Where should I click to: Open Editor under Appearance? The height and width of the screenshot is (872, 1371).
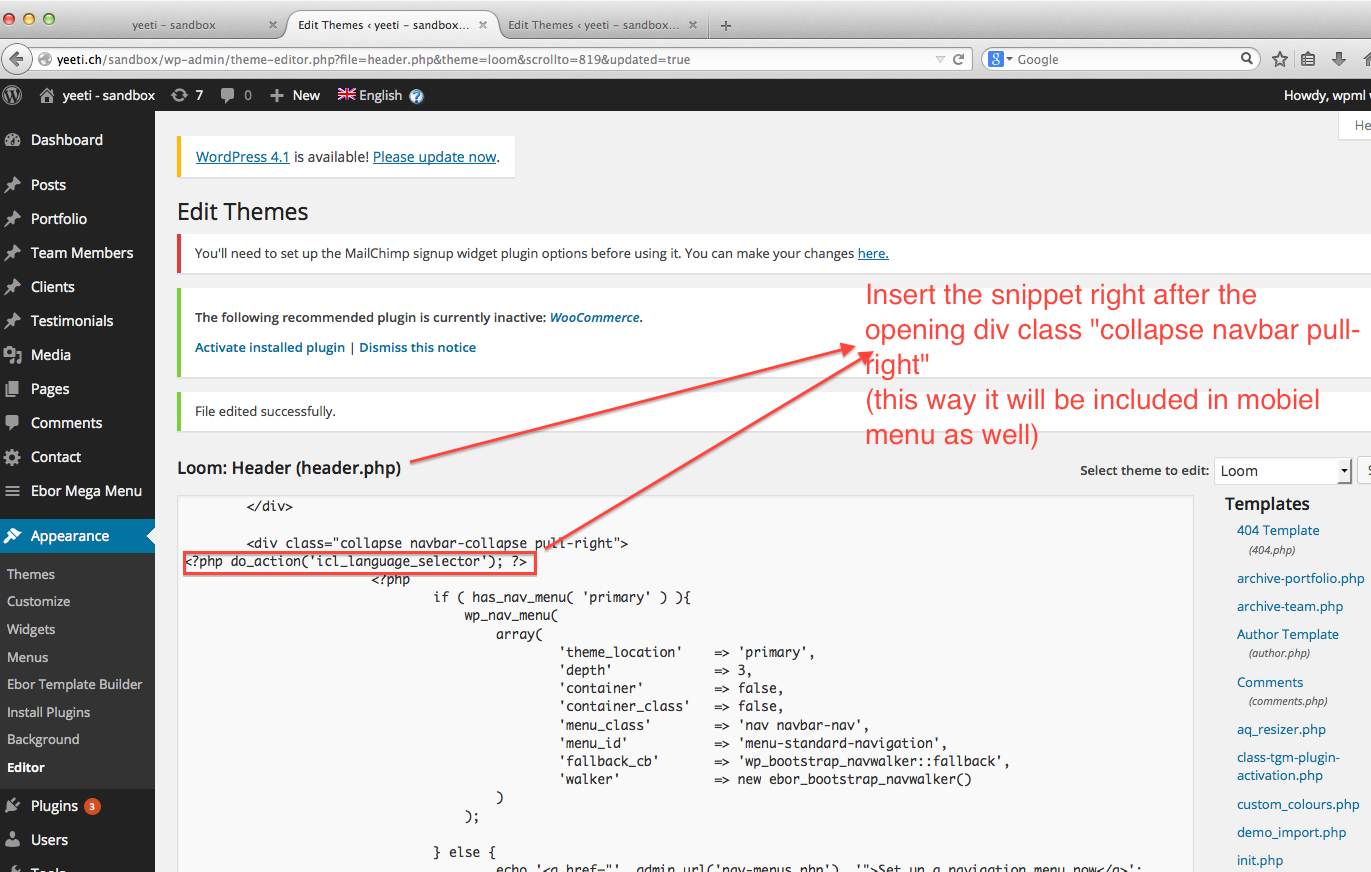tap(26, 767)
